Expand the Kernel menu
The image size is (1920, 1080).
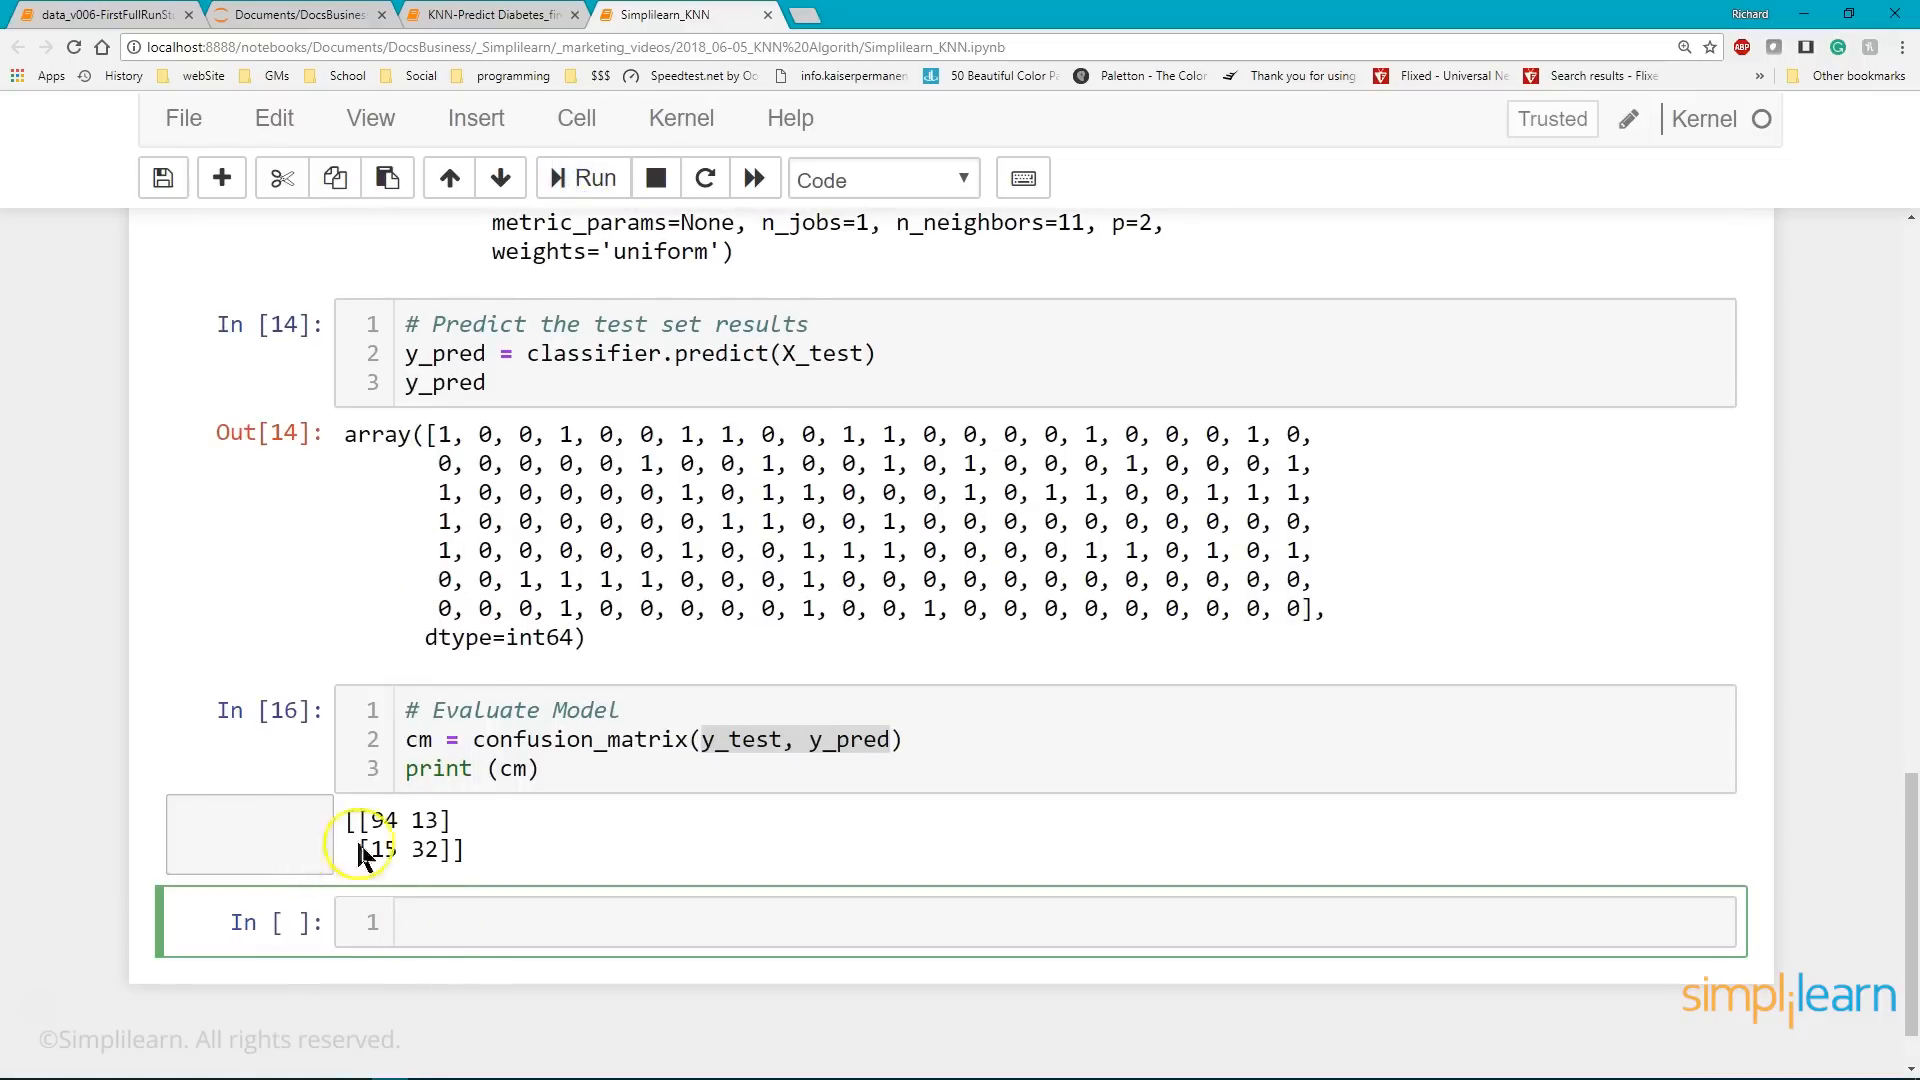[x=682, y=117]
